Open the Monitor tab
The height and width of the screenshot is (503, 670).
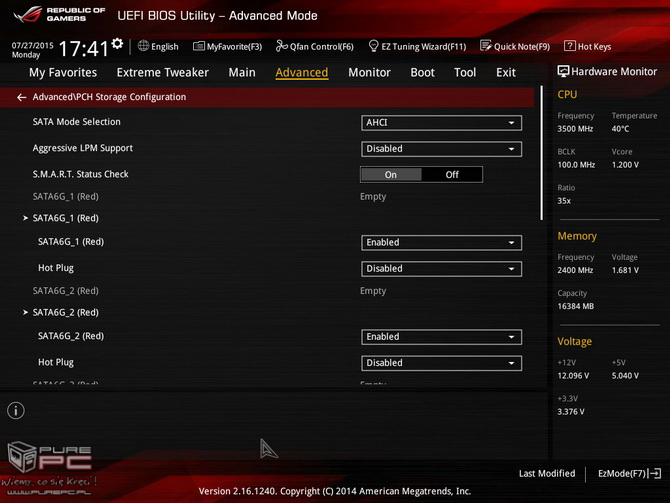pos(369,72)
